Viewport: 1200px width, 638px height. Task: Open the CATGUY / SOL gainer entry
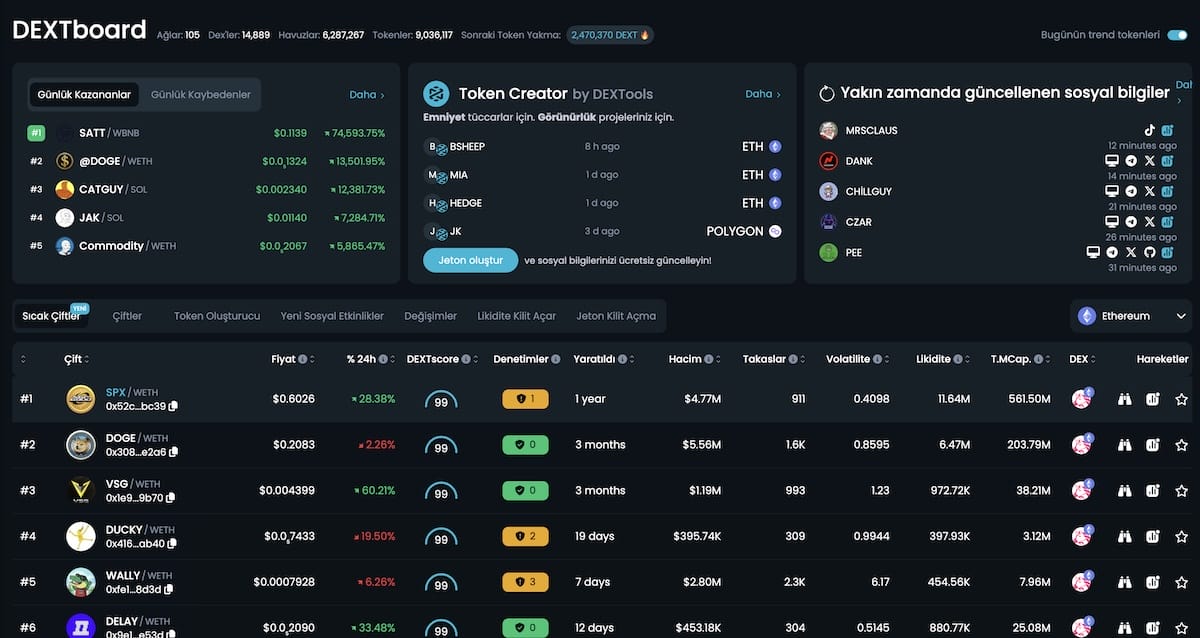click(x=206, y=189)
